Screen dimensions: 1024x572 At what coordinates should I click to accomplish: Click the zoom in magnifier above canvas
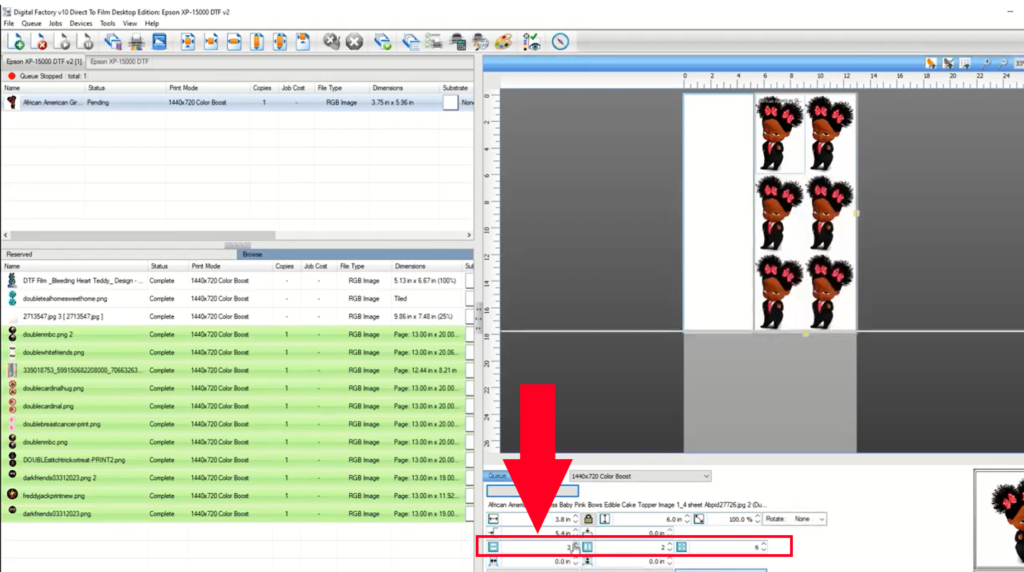[x=985, y=63]
